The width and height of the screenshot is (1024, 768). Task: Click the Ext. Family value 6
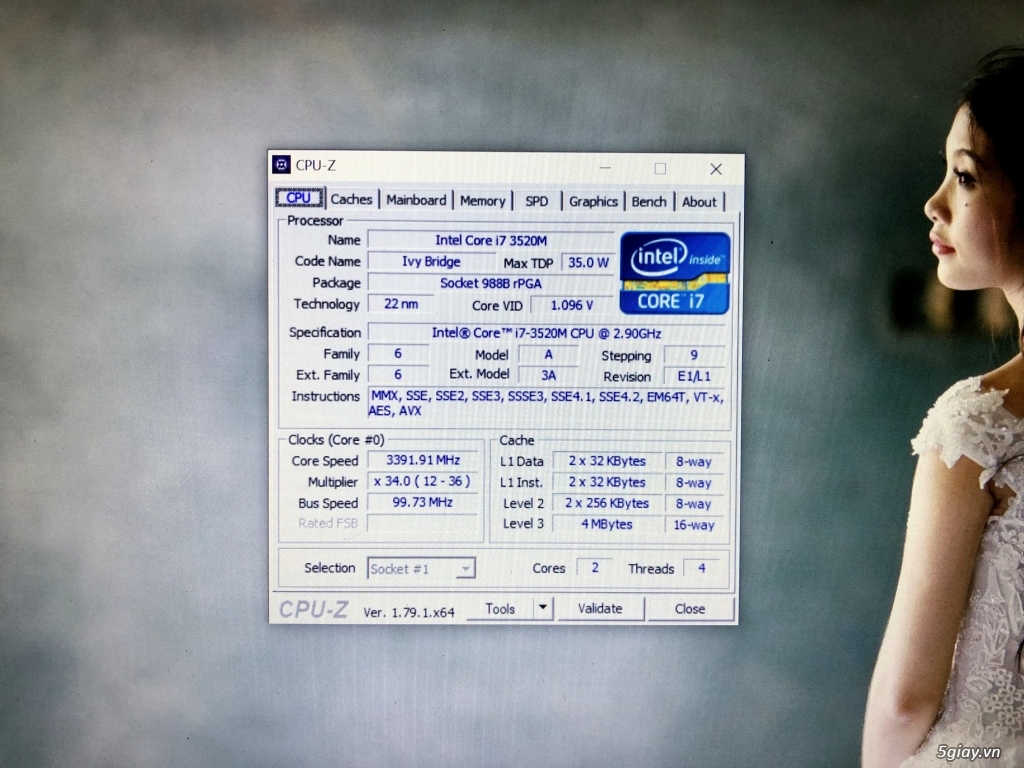pos(398,374)
